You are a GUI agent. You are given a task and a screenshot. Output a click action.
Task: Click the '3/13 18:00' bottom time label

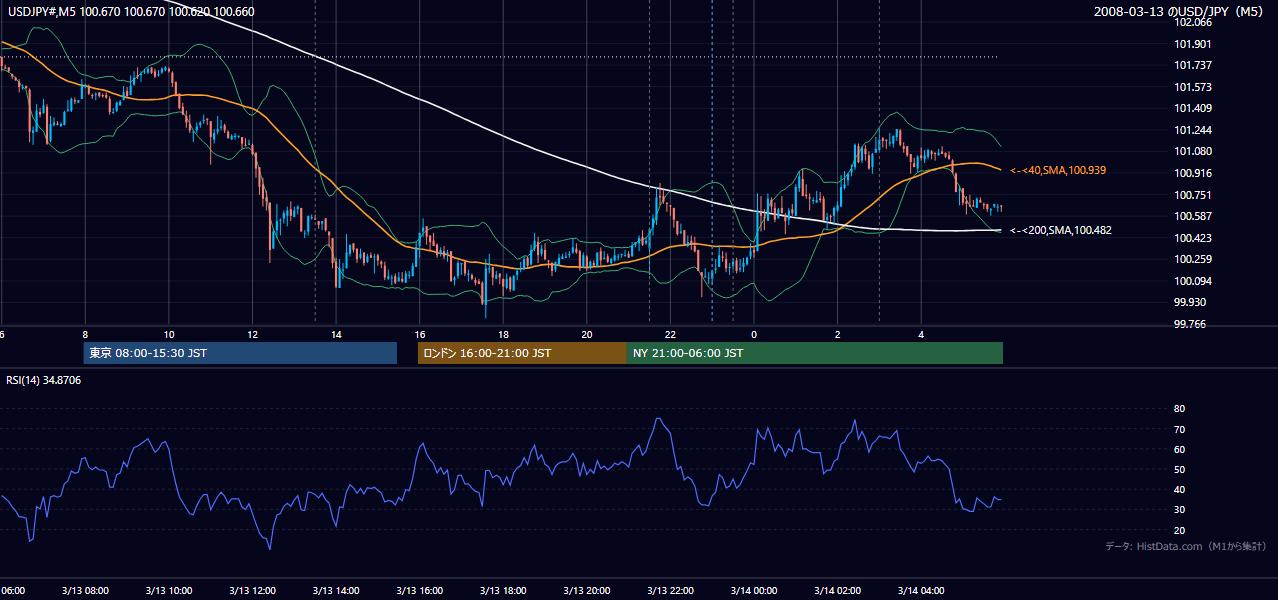pos(504,591)
